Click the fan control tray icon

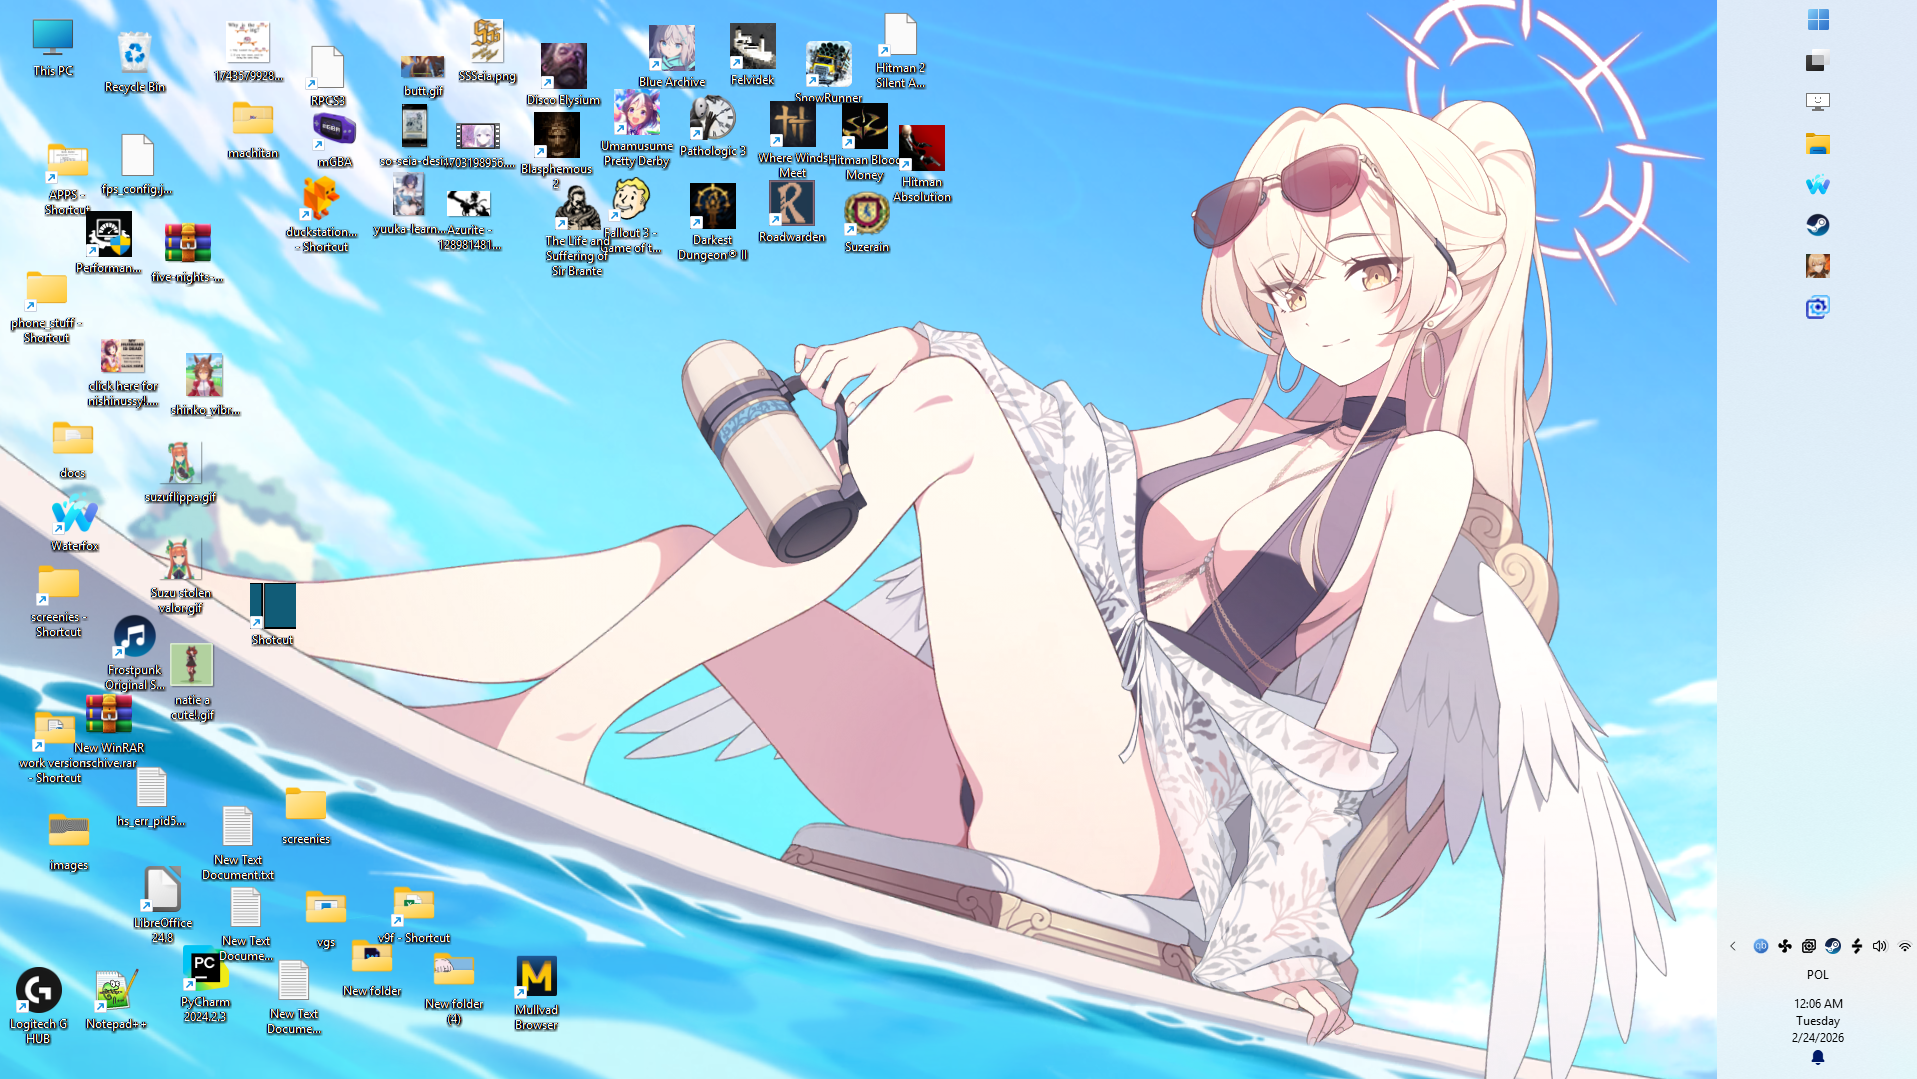1785,946
